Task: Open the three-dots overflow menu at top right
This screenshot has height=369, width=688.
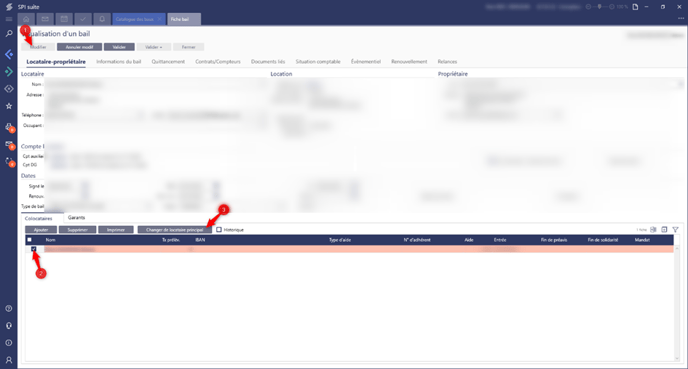Action: (681, 19)
